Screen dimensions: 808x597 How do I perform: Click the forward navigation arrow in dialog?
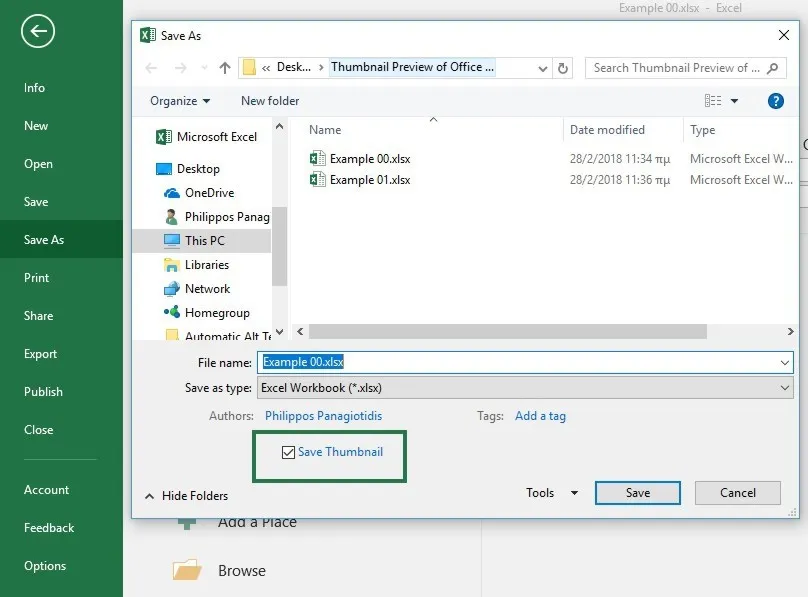point(180,68)
